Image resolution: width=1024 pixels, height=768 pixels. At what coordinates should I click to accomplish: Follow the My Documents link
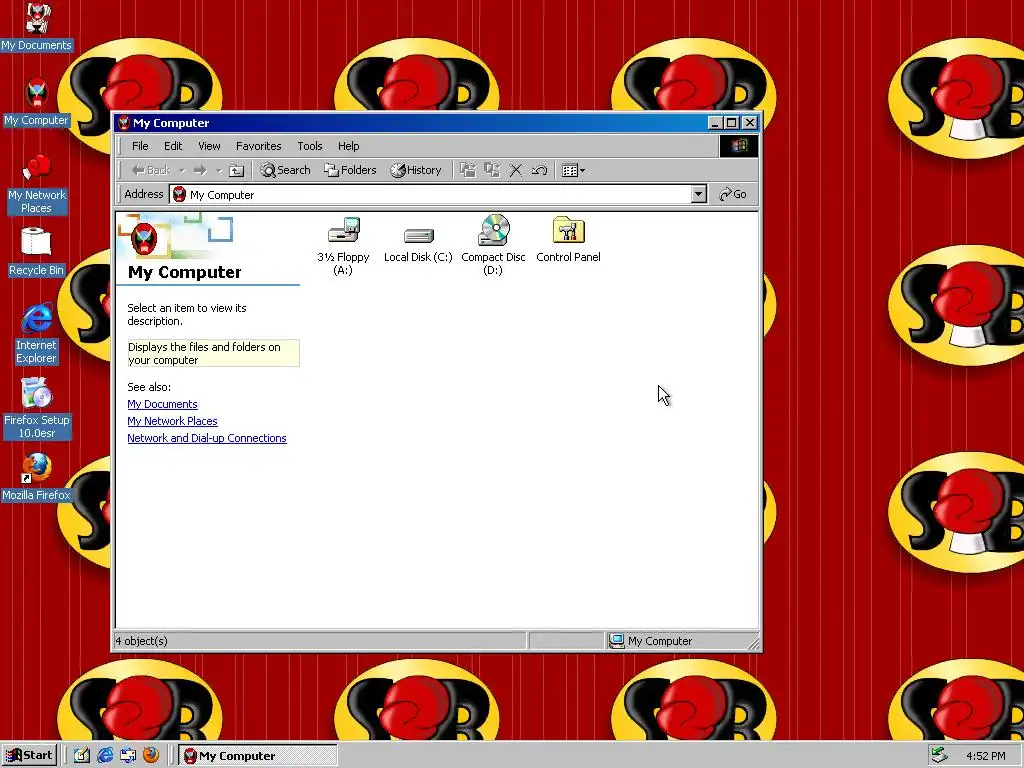pos(162,404)
